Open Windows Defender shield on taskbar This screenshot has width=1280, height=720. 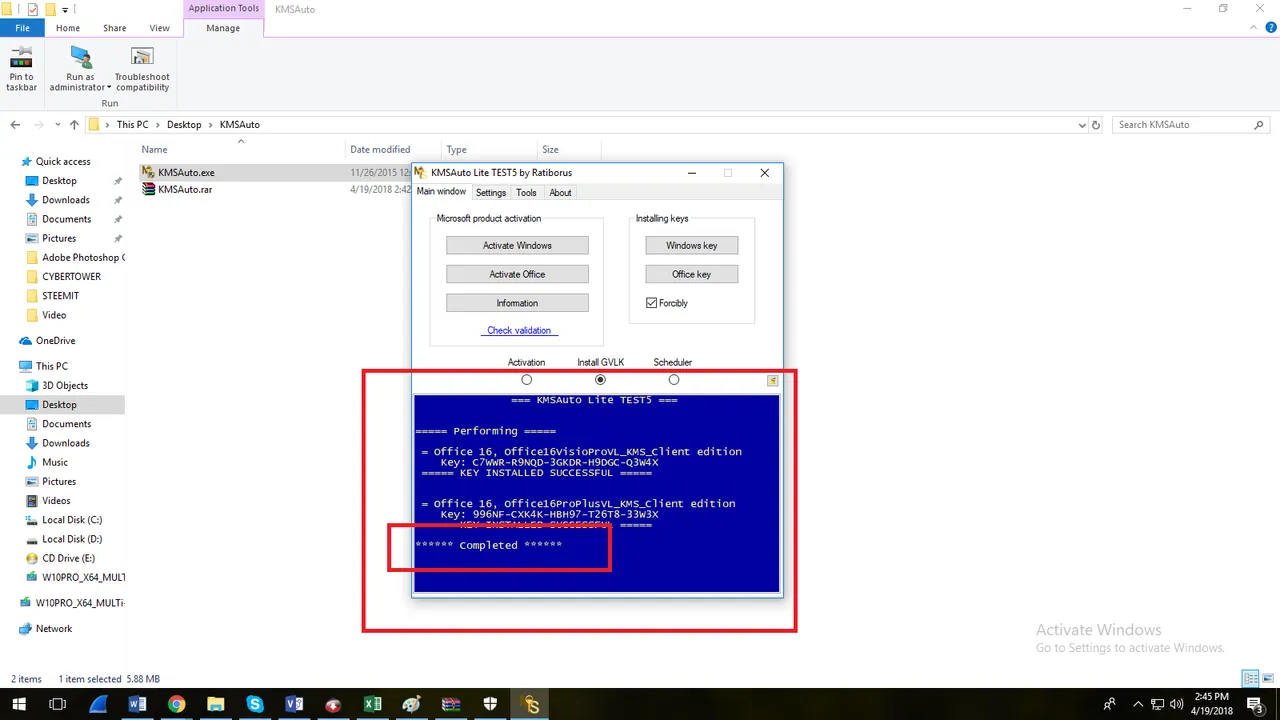tap(490, 704)
